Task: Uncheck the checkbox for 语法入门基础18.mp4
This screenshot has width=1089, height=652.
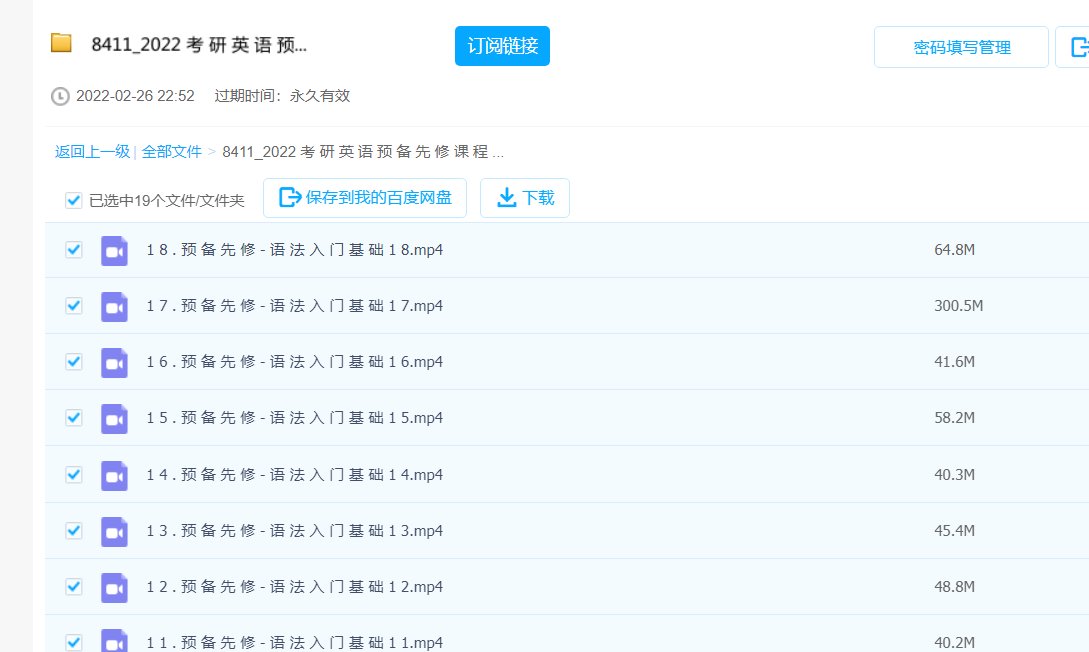Action: (x=73, y=250)
